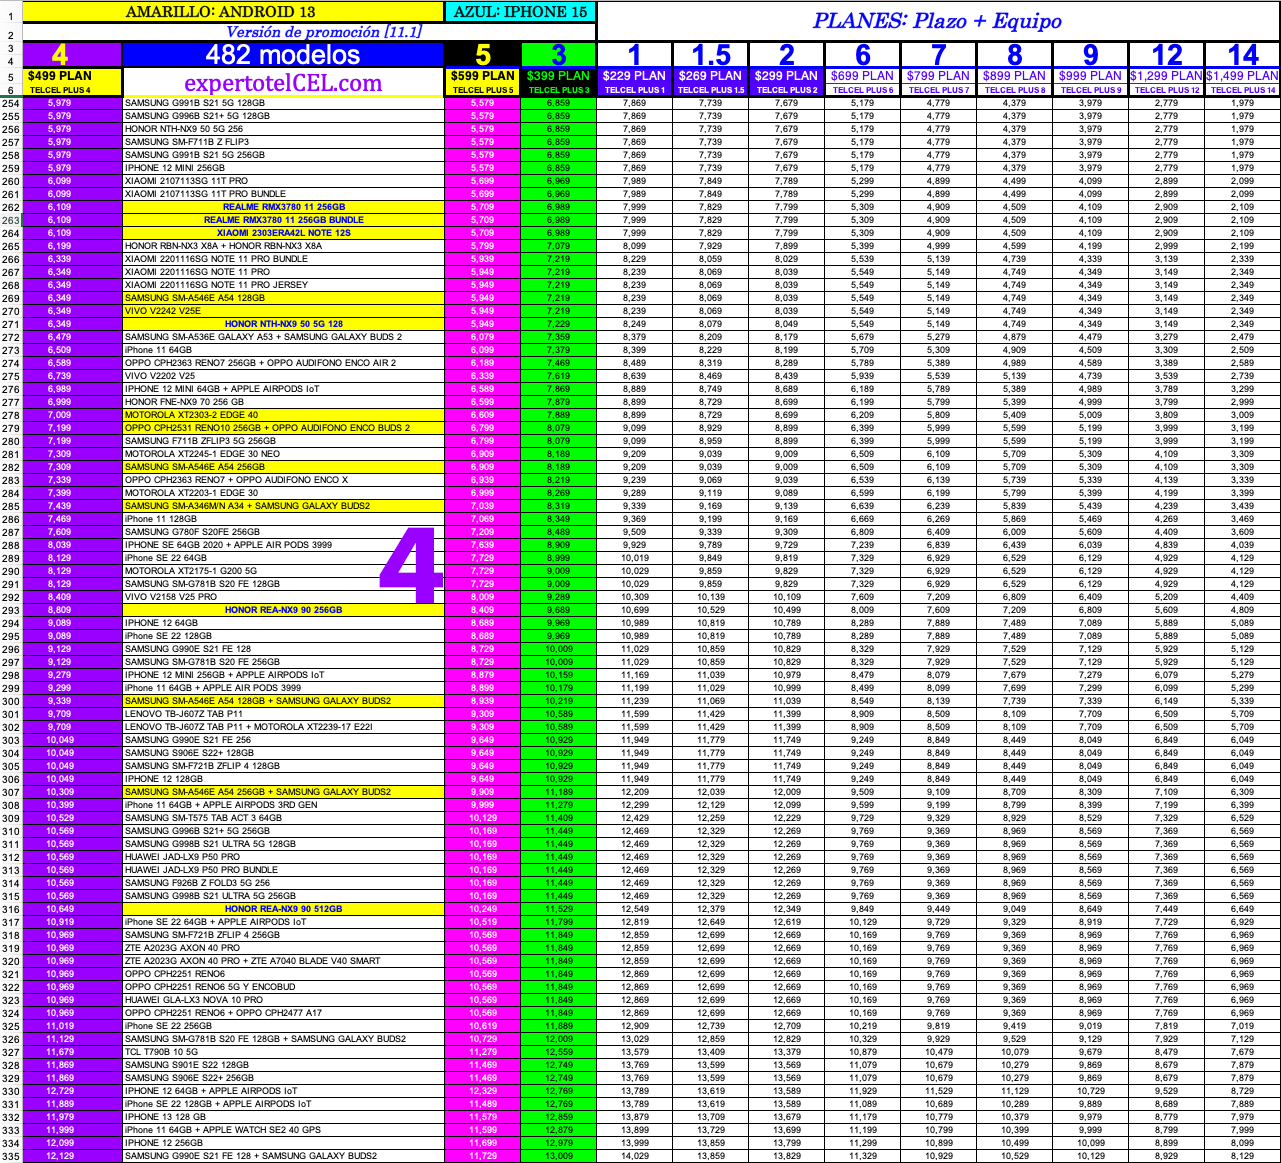This screenshot has width=1281, height=1163.
Task: Select 'HONOR NTH-NX9 50 5G 128' cell
Action: coord(283,324)
